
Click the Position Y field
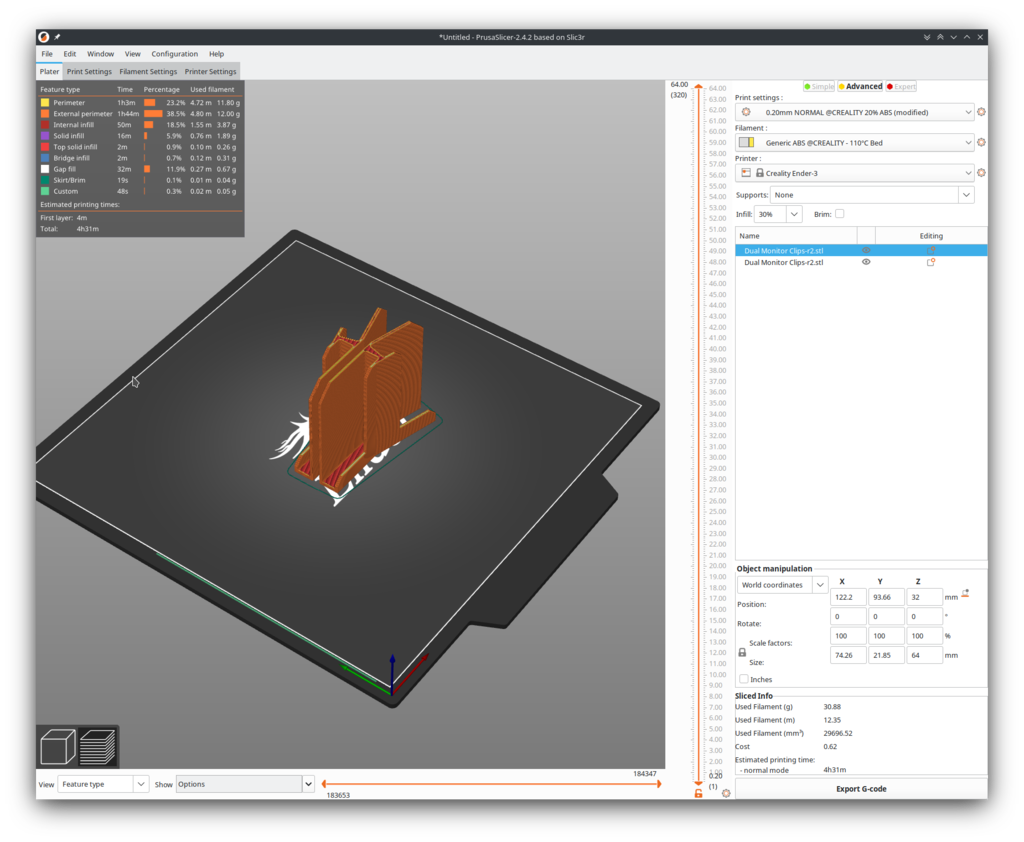click(886, 597)
